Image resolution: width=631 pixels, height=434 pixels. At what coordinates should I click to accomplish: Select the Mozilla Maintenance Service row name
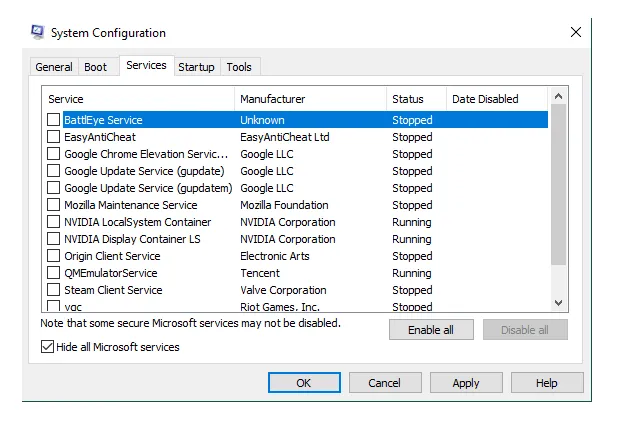(131, 205)
